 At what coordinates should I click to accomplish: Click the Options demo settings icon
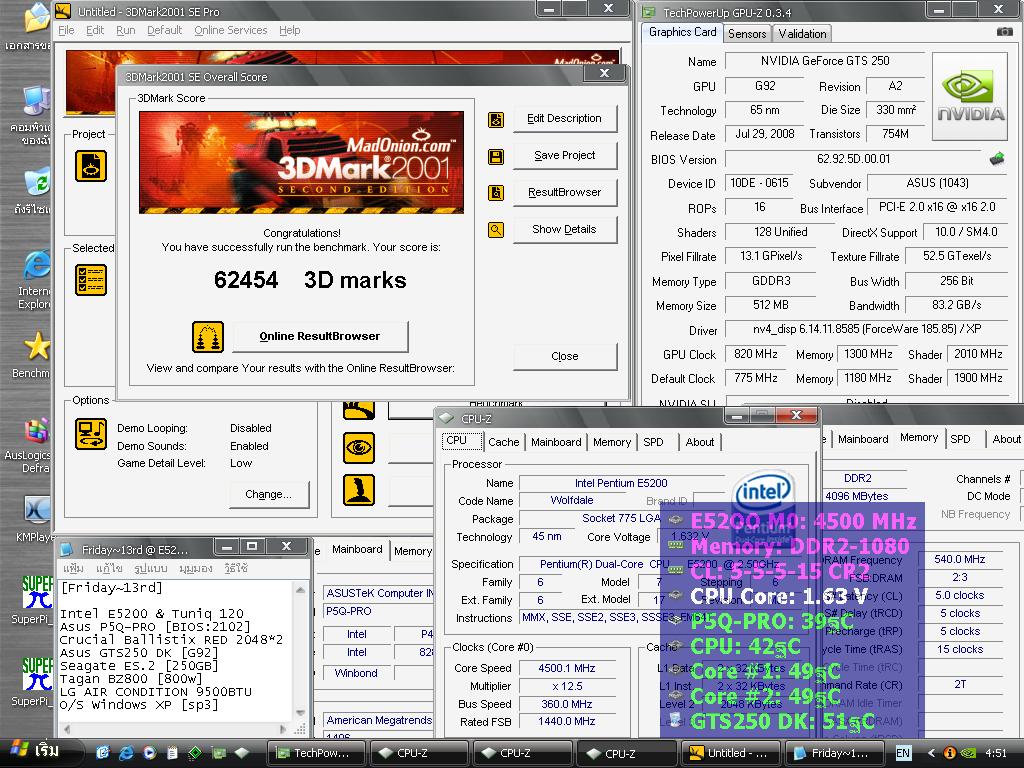coord(91,434)
